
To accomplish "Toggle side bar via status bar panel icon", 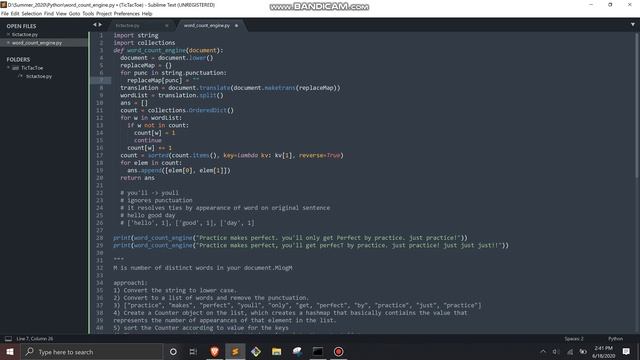I will (x=8, y=339).
